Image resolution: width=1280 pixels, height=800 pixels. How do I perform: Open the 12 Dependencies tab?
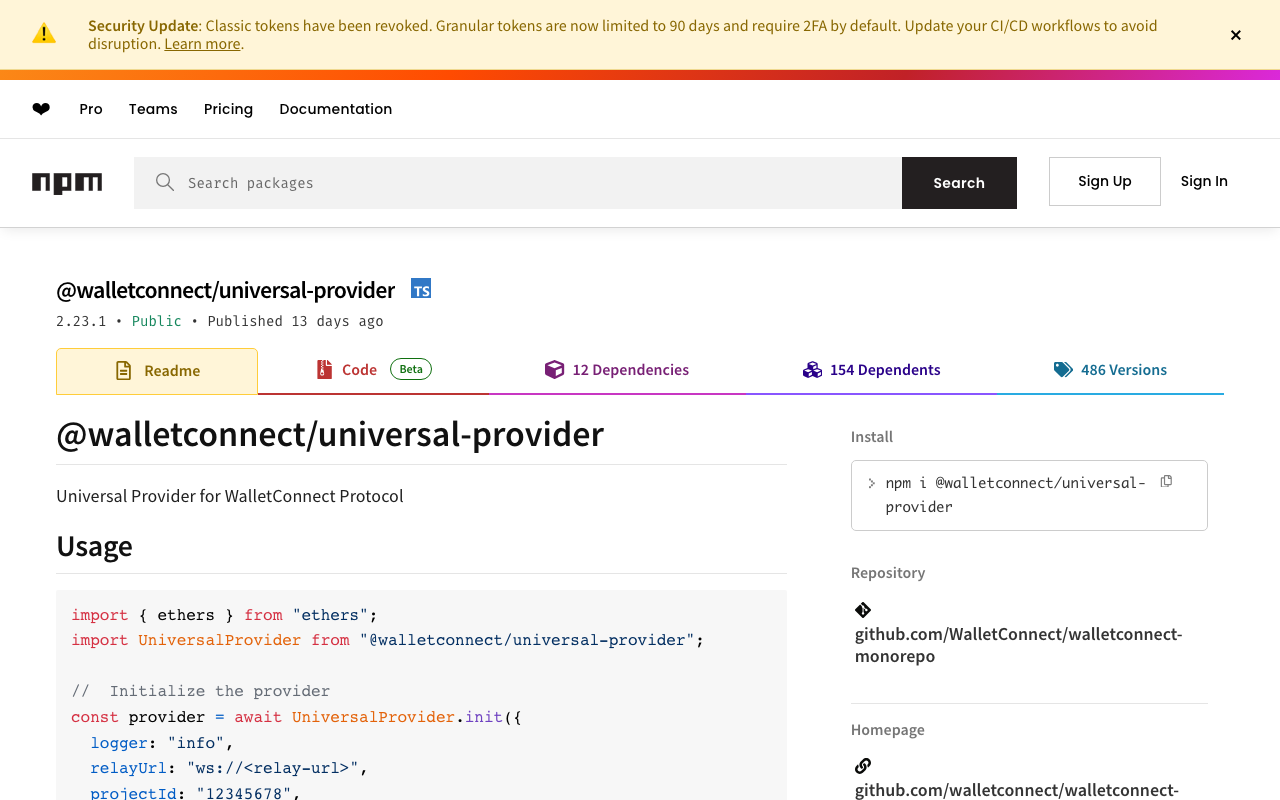point(617,370)
